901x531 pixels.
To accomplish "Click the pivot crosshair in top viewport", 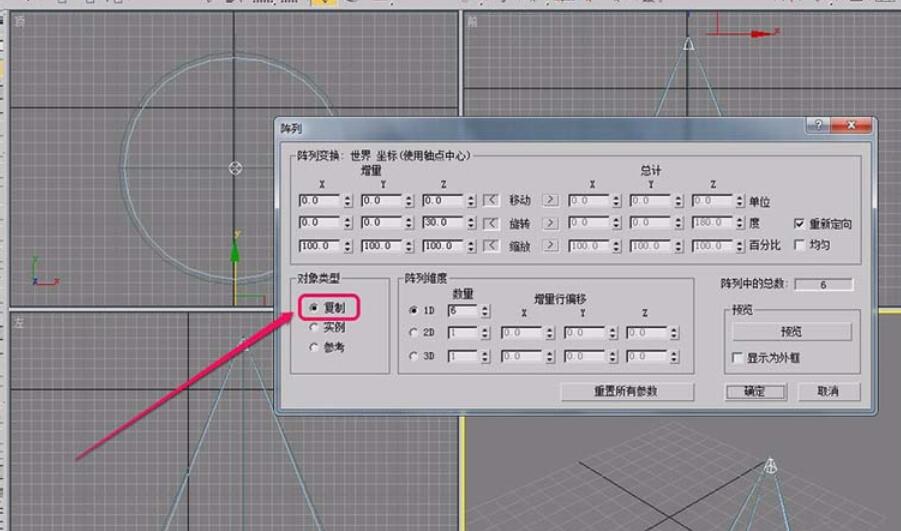I will click(235, 168).
